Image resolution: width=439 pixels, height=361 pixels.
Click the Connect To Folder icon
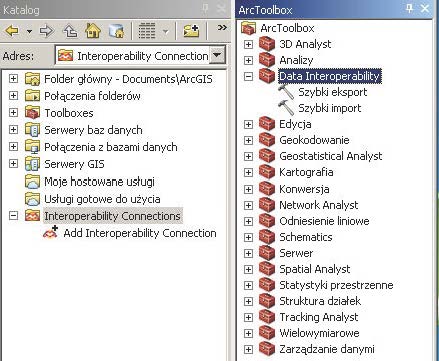point(191,31)
